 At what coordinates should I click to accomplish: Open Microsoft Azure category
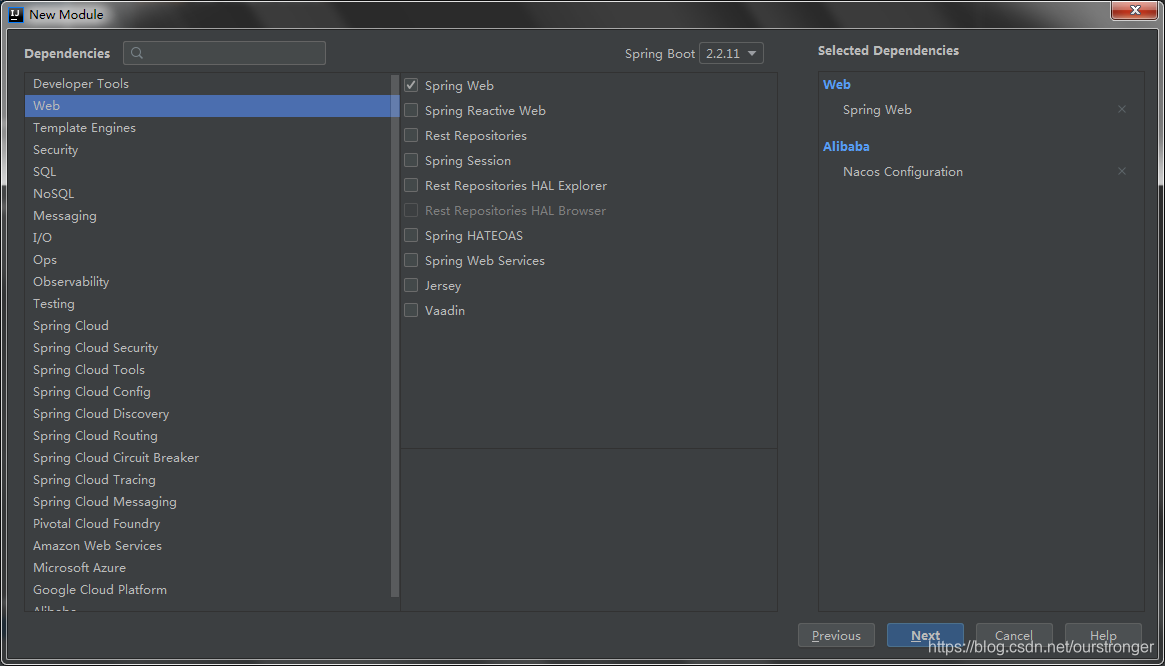[209, 568]
